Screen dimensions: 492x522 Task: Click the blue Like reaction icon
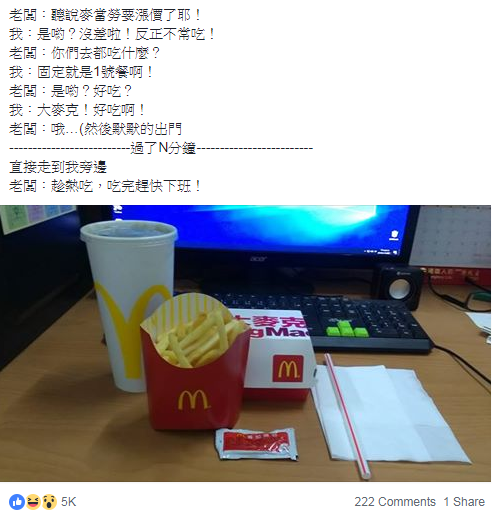point(17,502)
